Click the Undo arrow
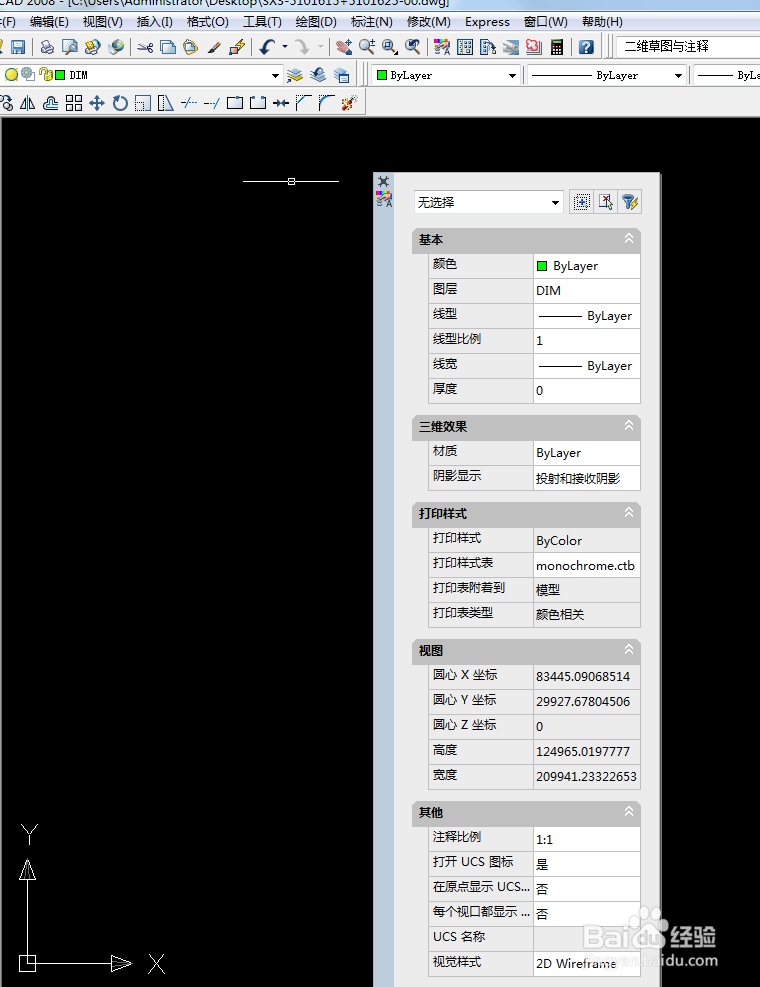760x987 pixels. [268, 47]
